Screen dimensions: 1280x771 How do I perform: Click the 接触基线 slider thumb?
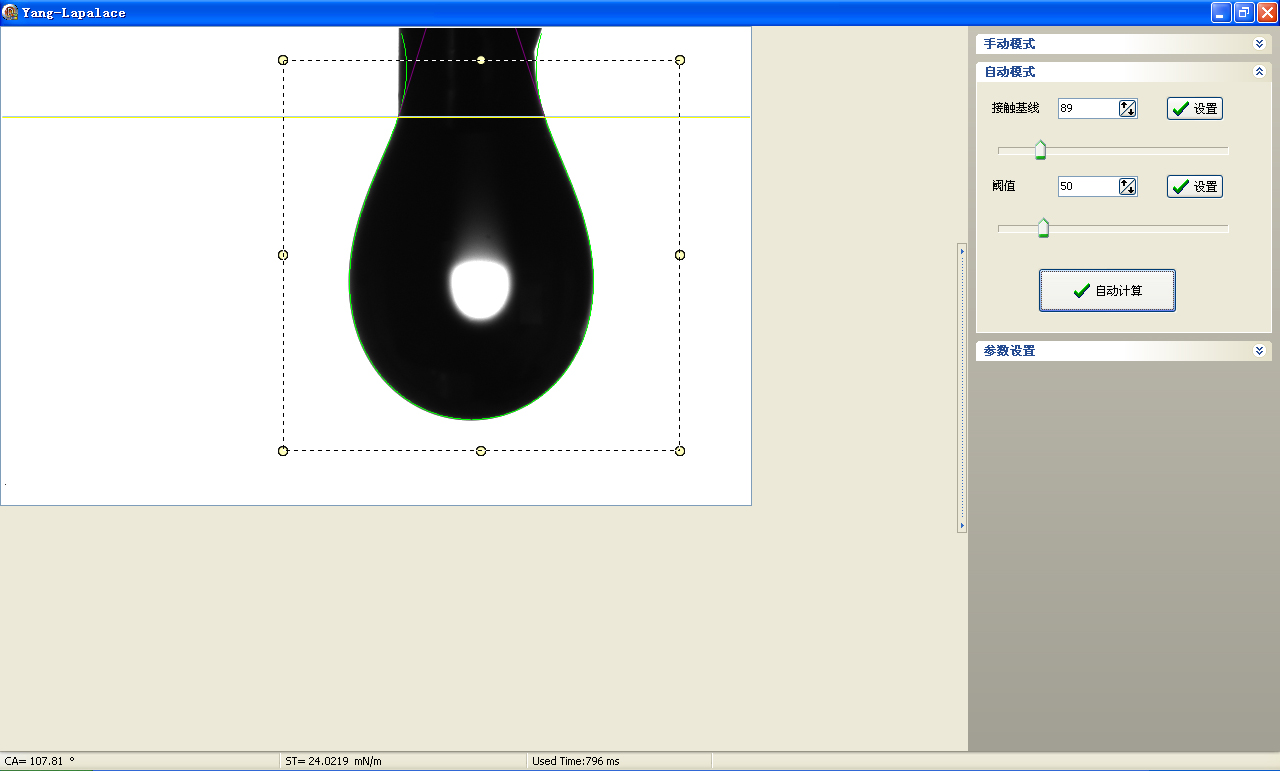1040,150
